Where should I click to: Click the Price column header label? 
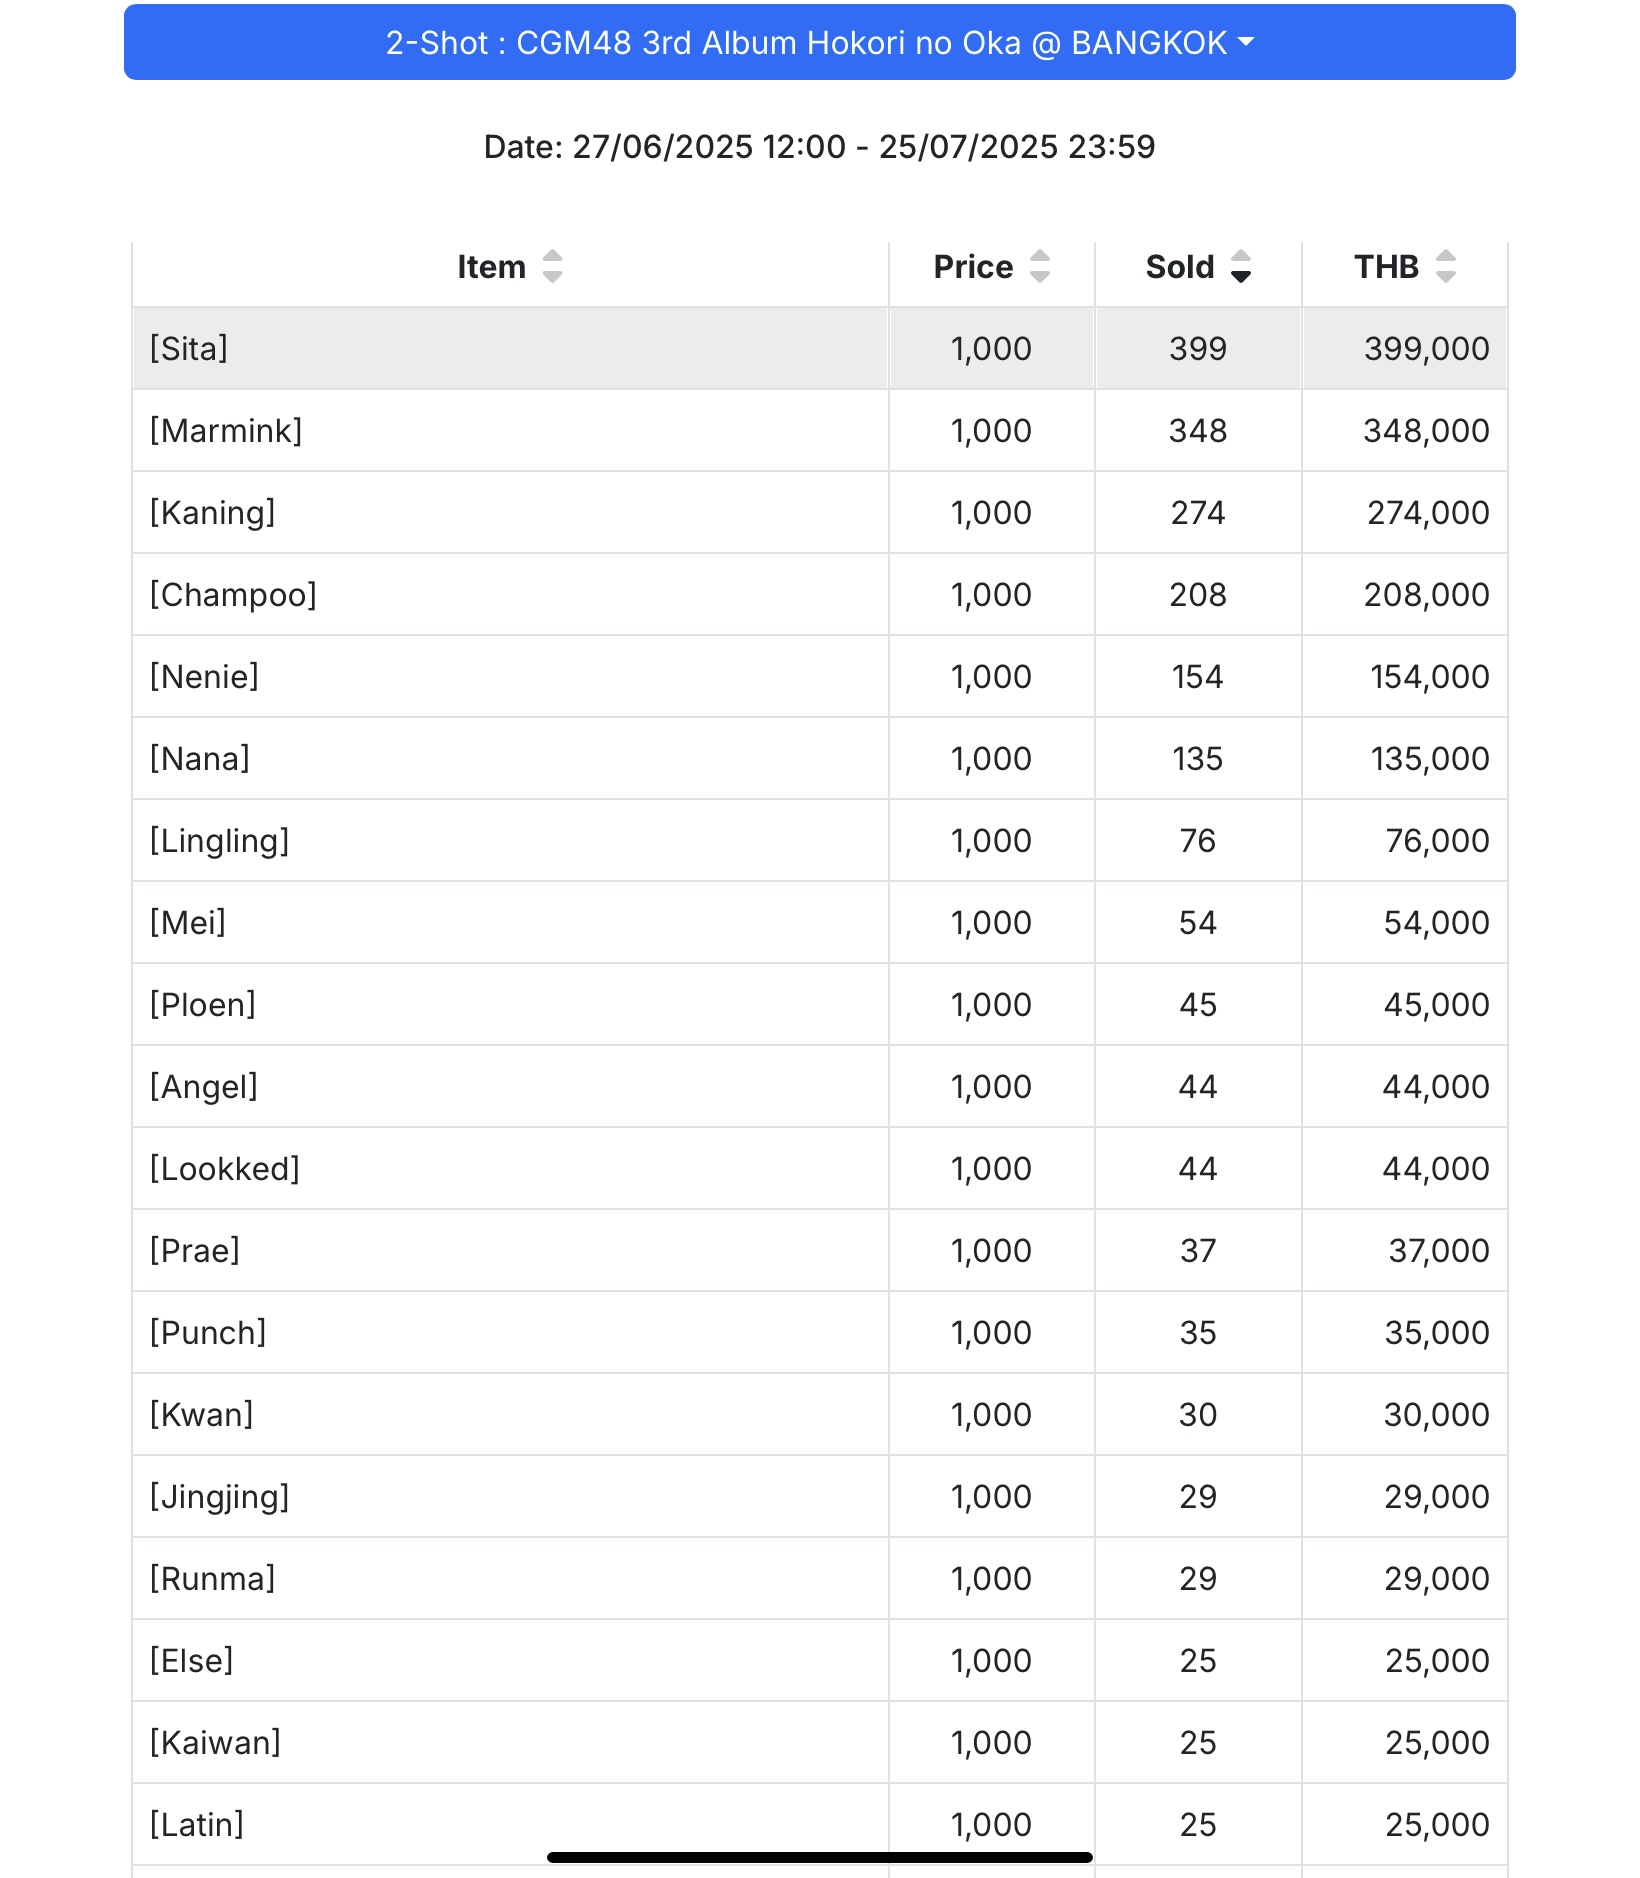click(x=972, y=267)
